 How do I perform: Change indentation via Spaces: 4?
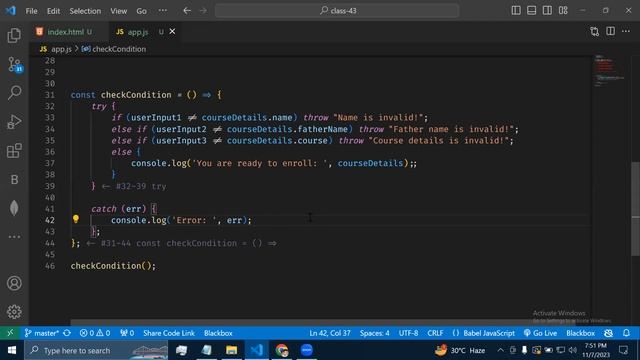[x=374, y=333]
